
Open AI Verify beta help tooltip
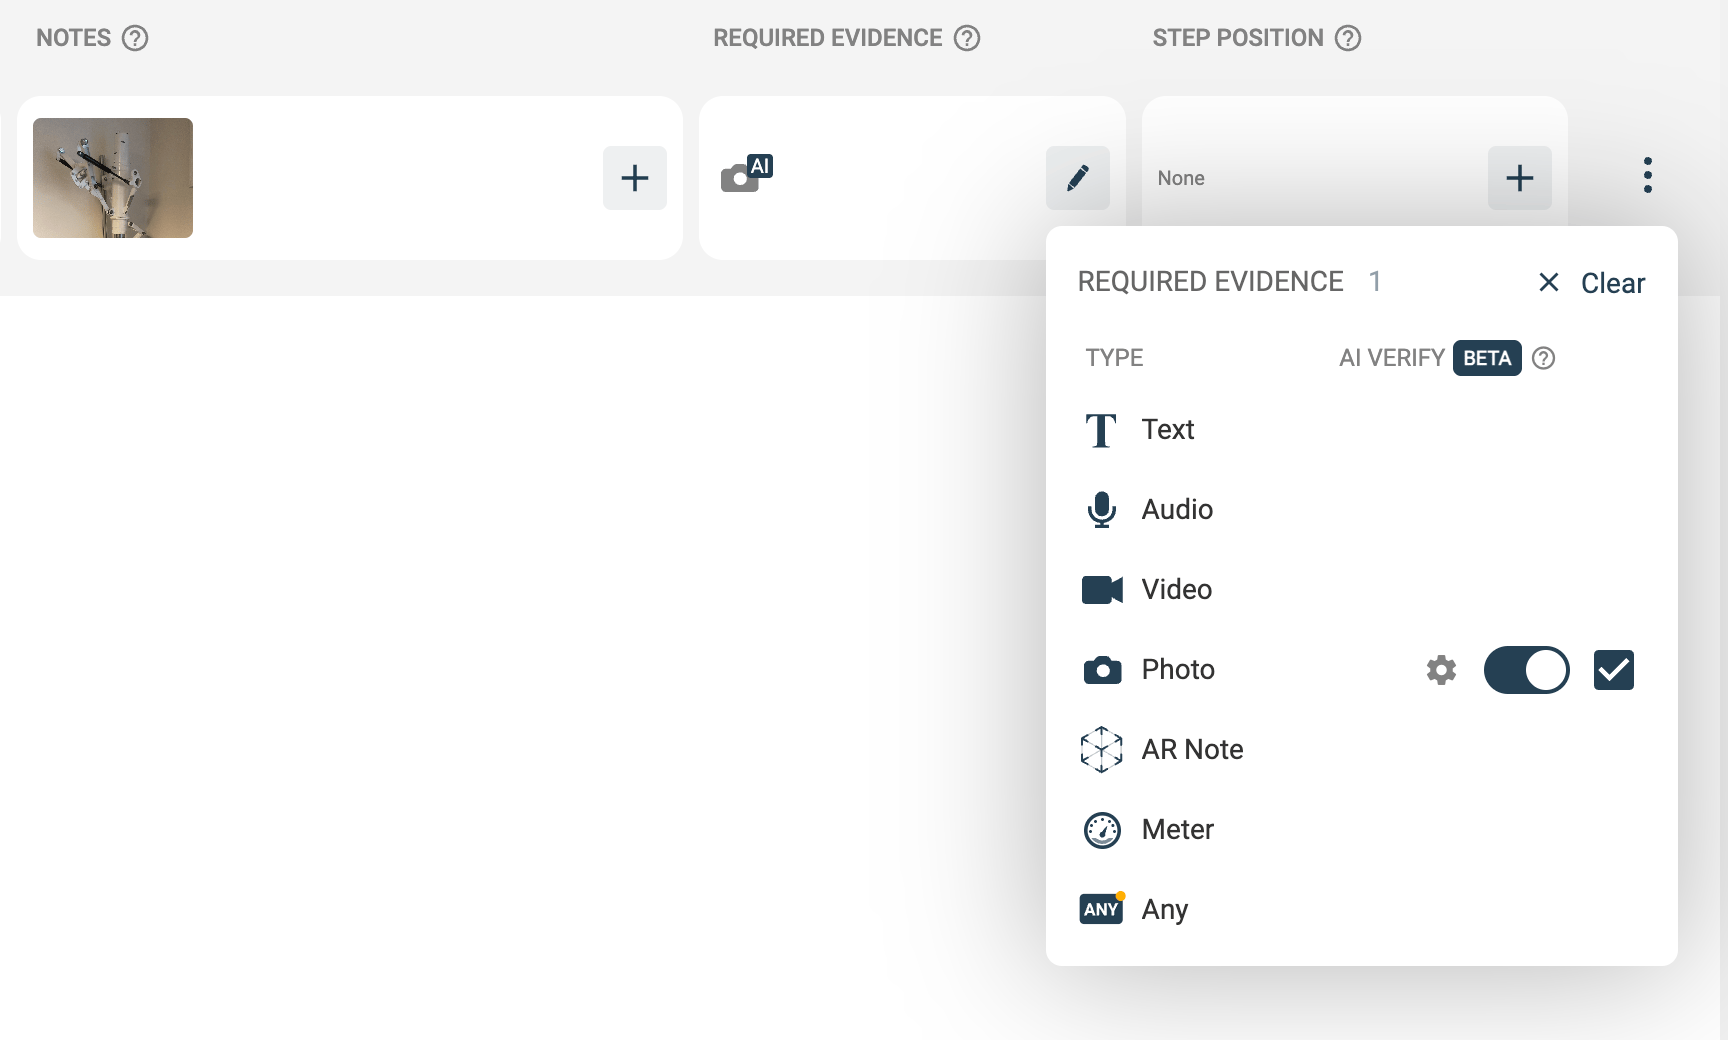tap(1544, 358)
